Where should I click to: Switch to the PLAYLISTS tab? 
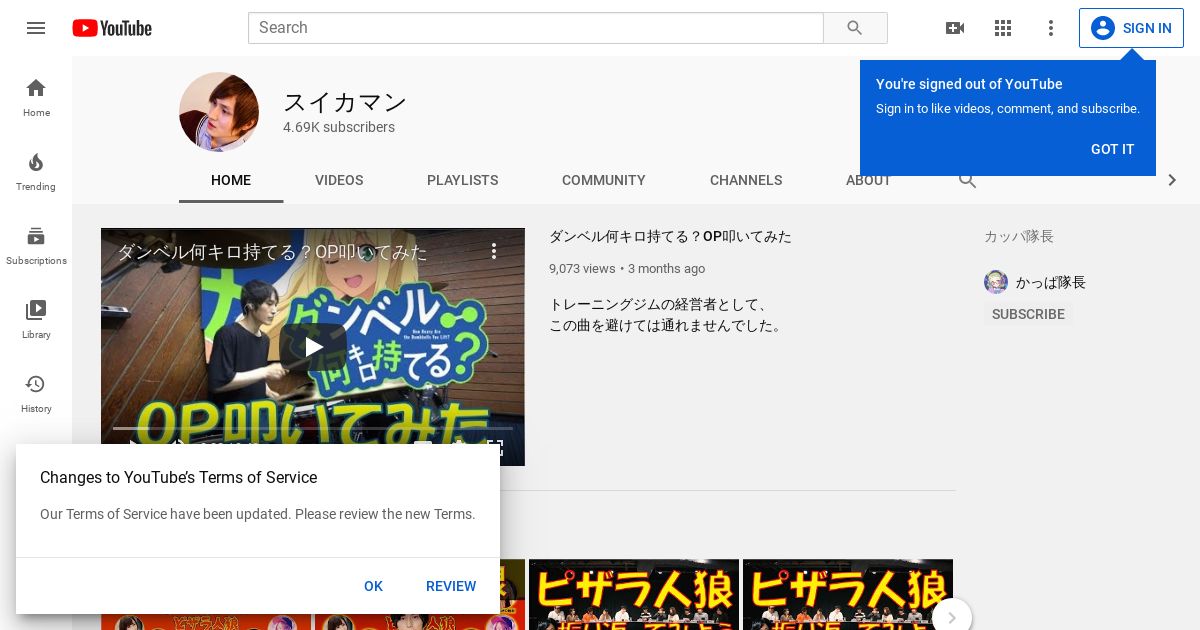pyautogui.click(x=462, y=180)
